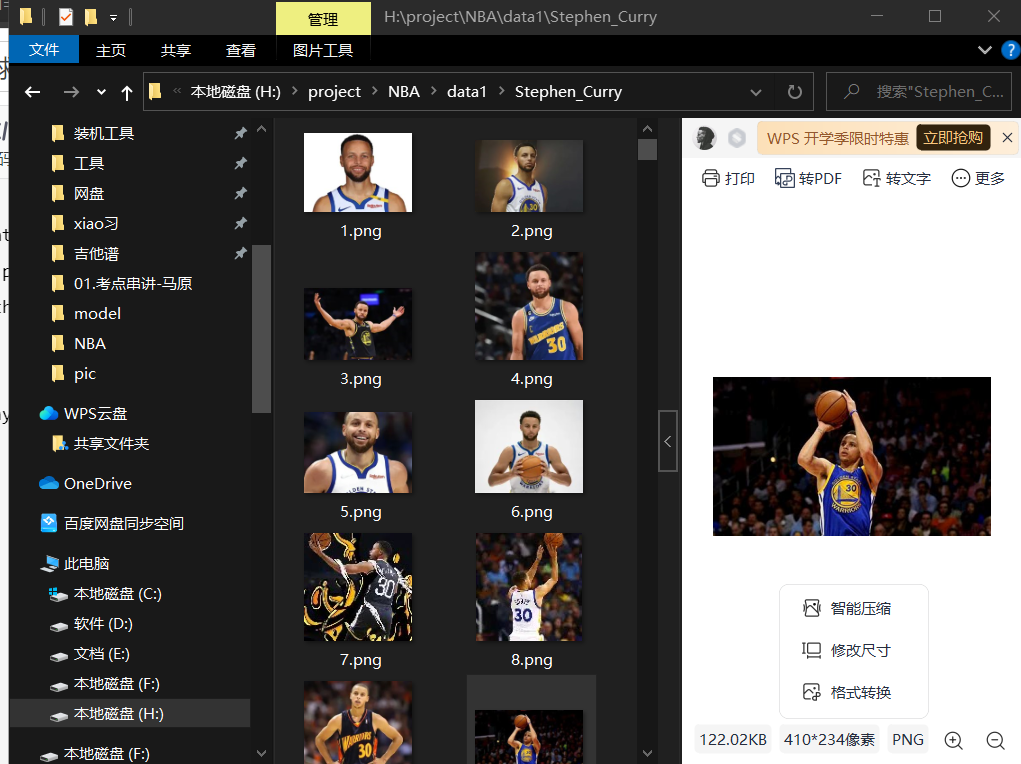Close the WPS promo banner
This screenshot has width=1021, height=764.
pos(1007,137)
